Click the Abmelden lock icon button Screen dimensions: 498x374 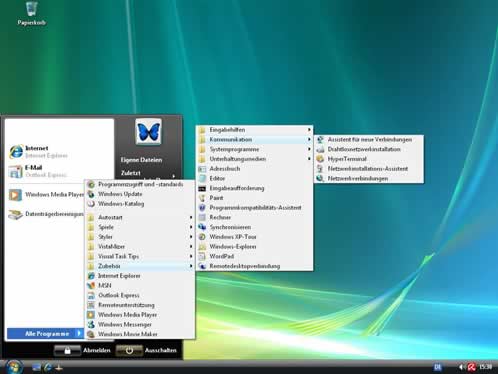click(x=67, y=350)
